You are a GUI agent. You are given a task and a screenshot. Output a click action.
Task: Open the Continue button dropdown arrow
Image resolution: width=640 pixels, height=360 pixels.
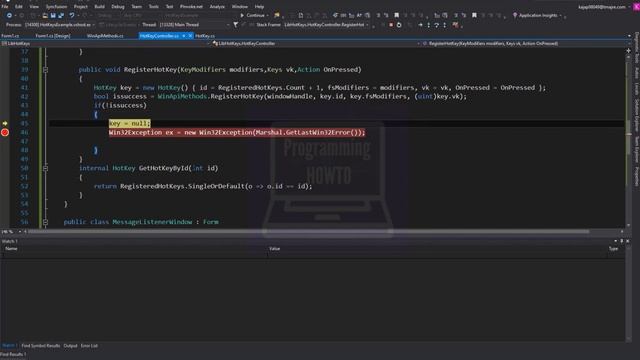point(267,16)
